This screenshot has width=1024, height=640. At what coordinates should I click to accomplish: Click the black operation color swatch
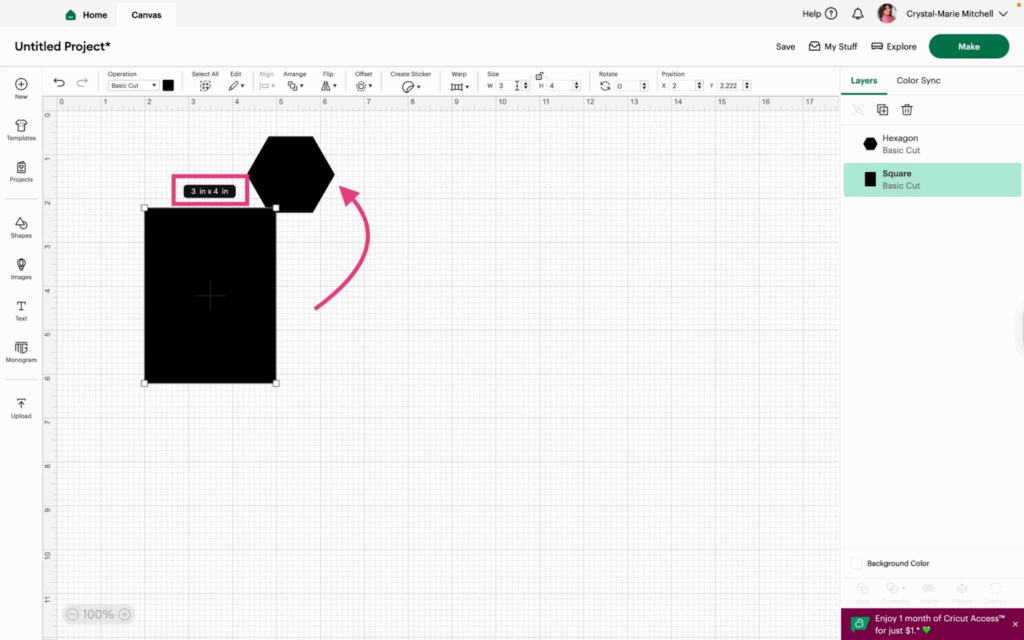168,86
